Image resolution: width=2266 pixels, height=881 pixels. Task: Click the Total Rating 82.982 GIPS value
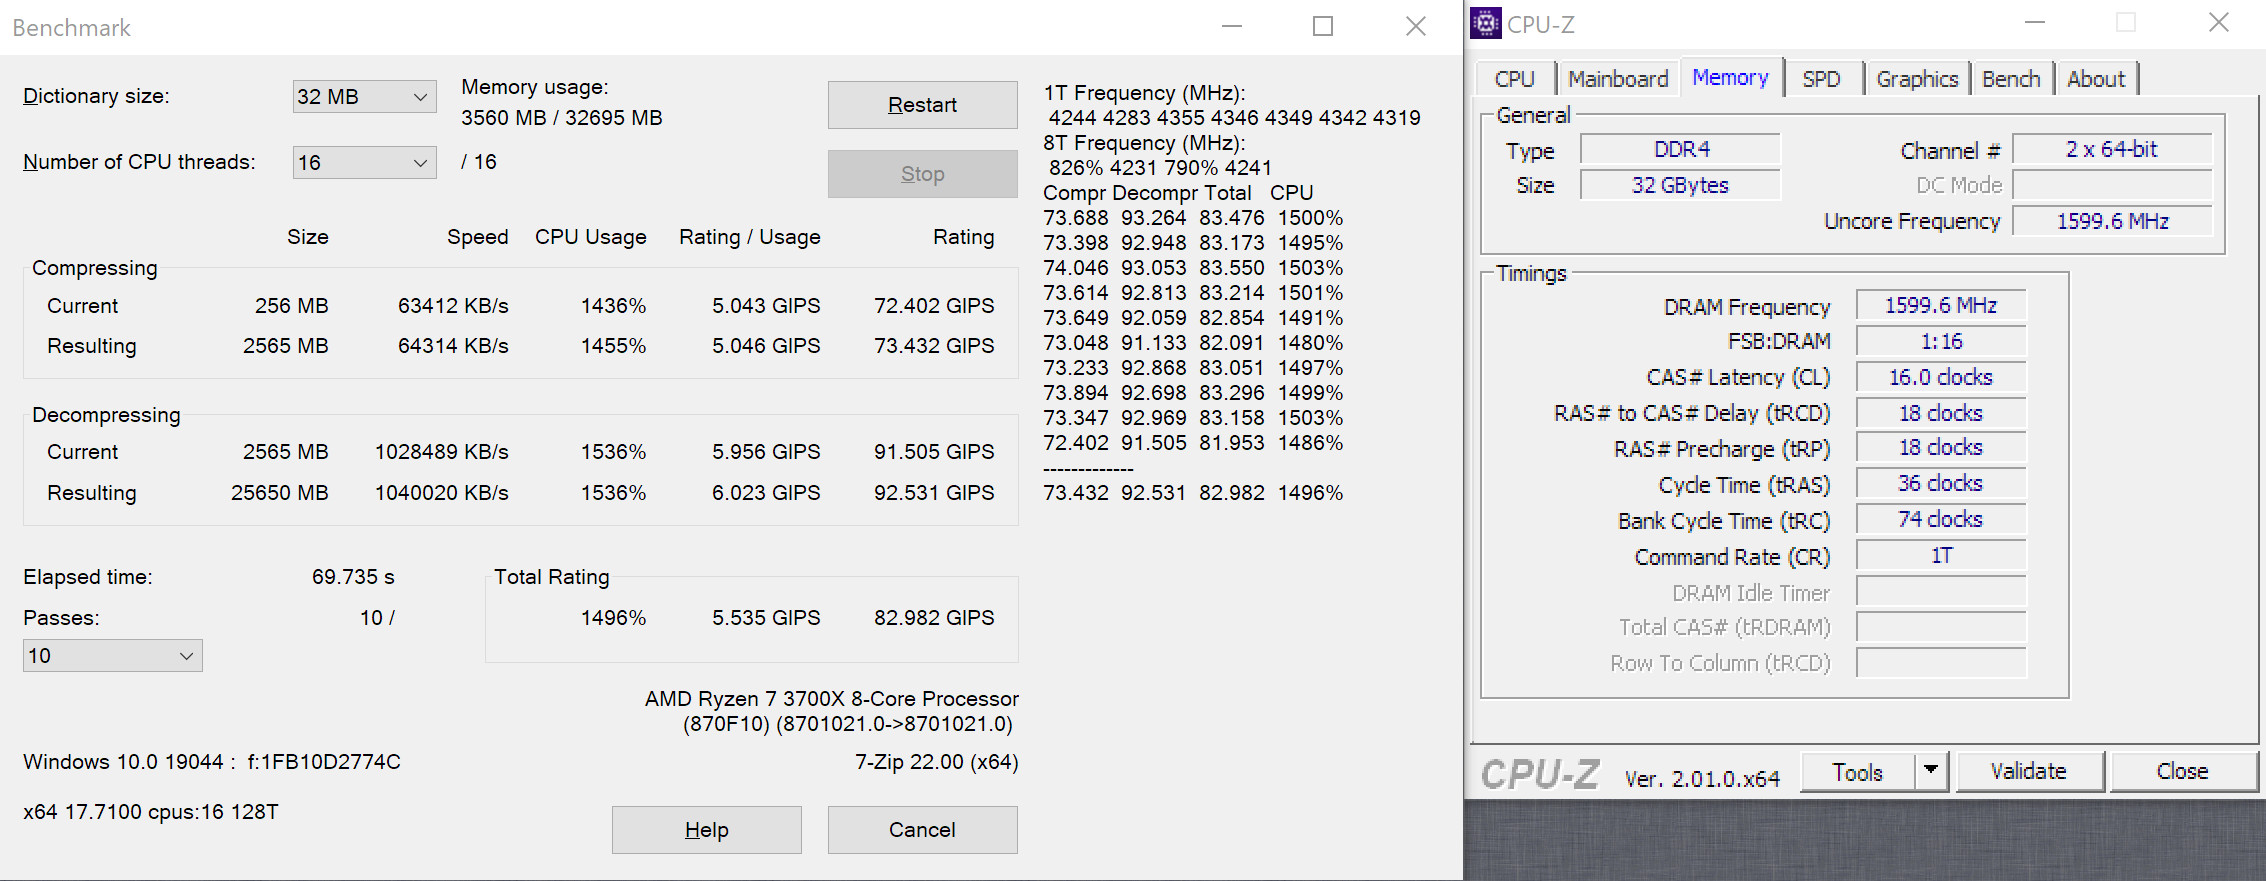[934, 618]
